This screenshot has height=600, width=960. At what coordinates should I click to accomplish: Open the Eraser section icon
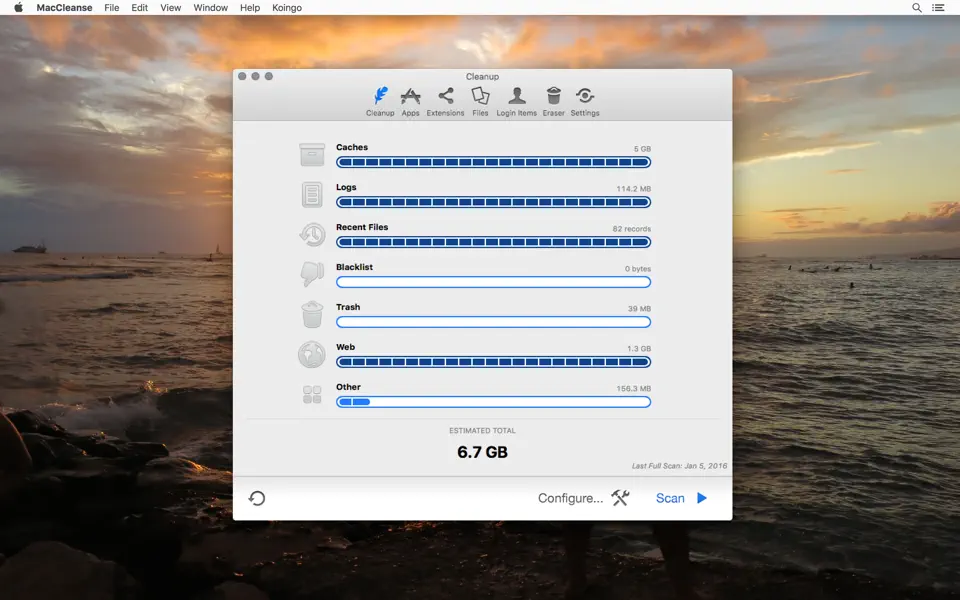pyautogui.click(x=553, y=97)
